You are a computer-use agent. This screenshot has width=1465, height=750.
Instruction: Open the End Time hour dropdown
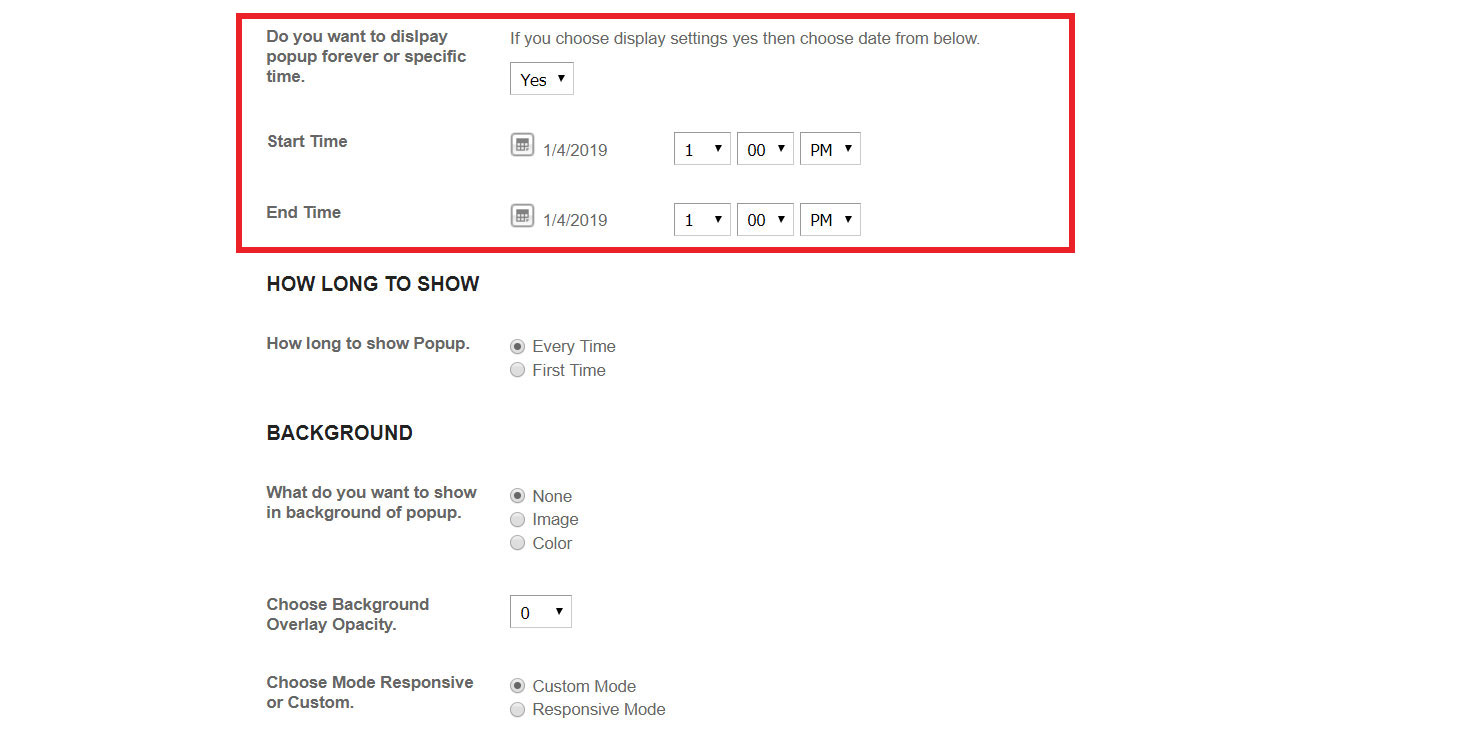click(701, 219)
